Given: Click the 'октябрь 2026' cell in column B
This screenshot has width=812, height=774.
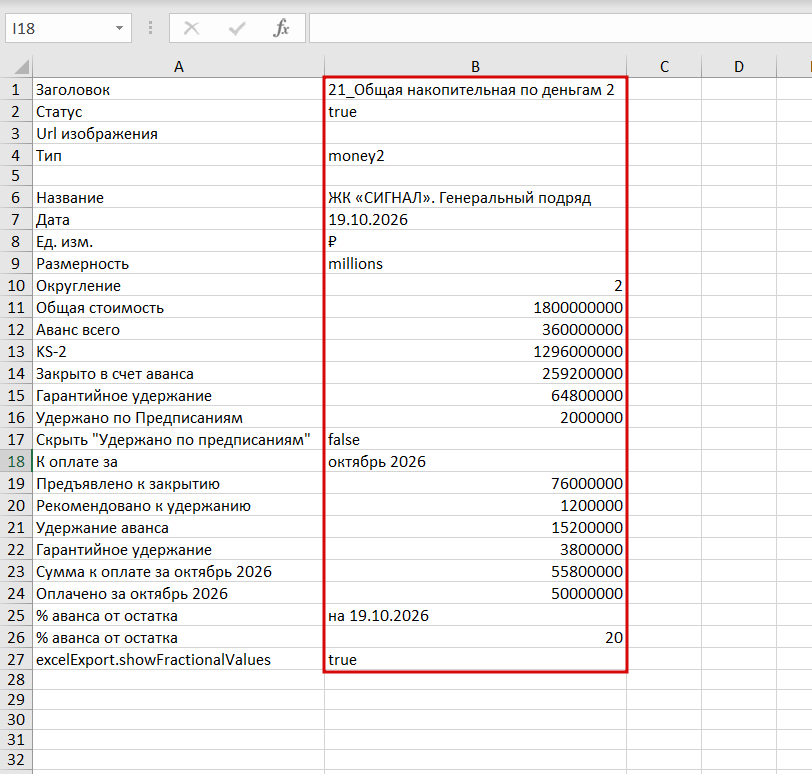Looking at the screenshot, I should click(x=475, y=461).
